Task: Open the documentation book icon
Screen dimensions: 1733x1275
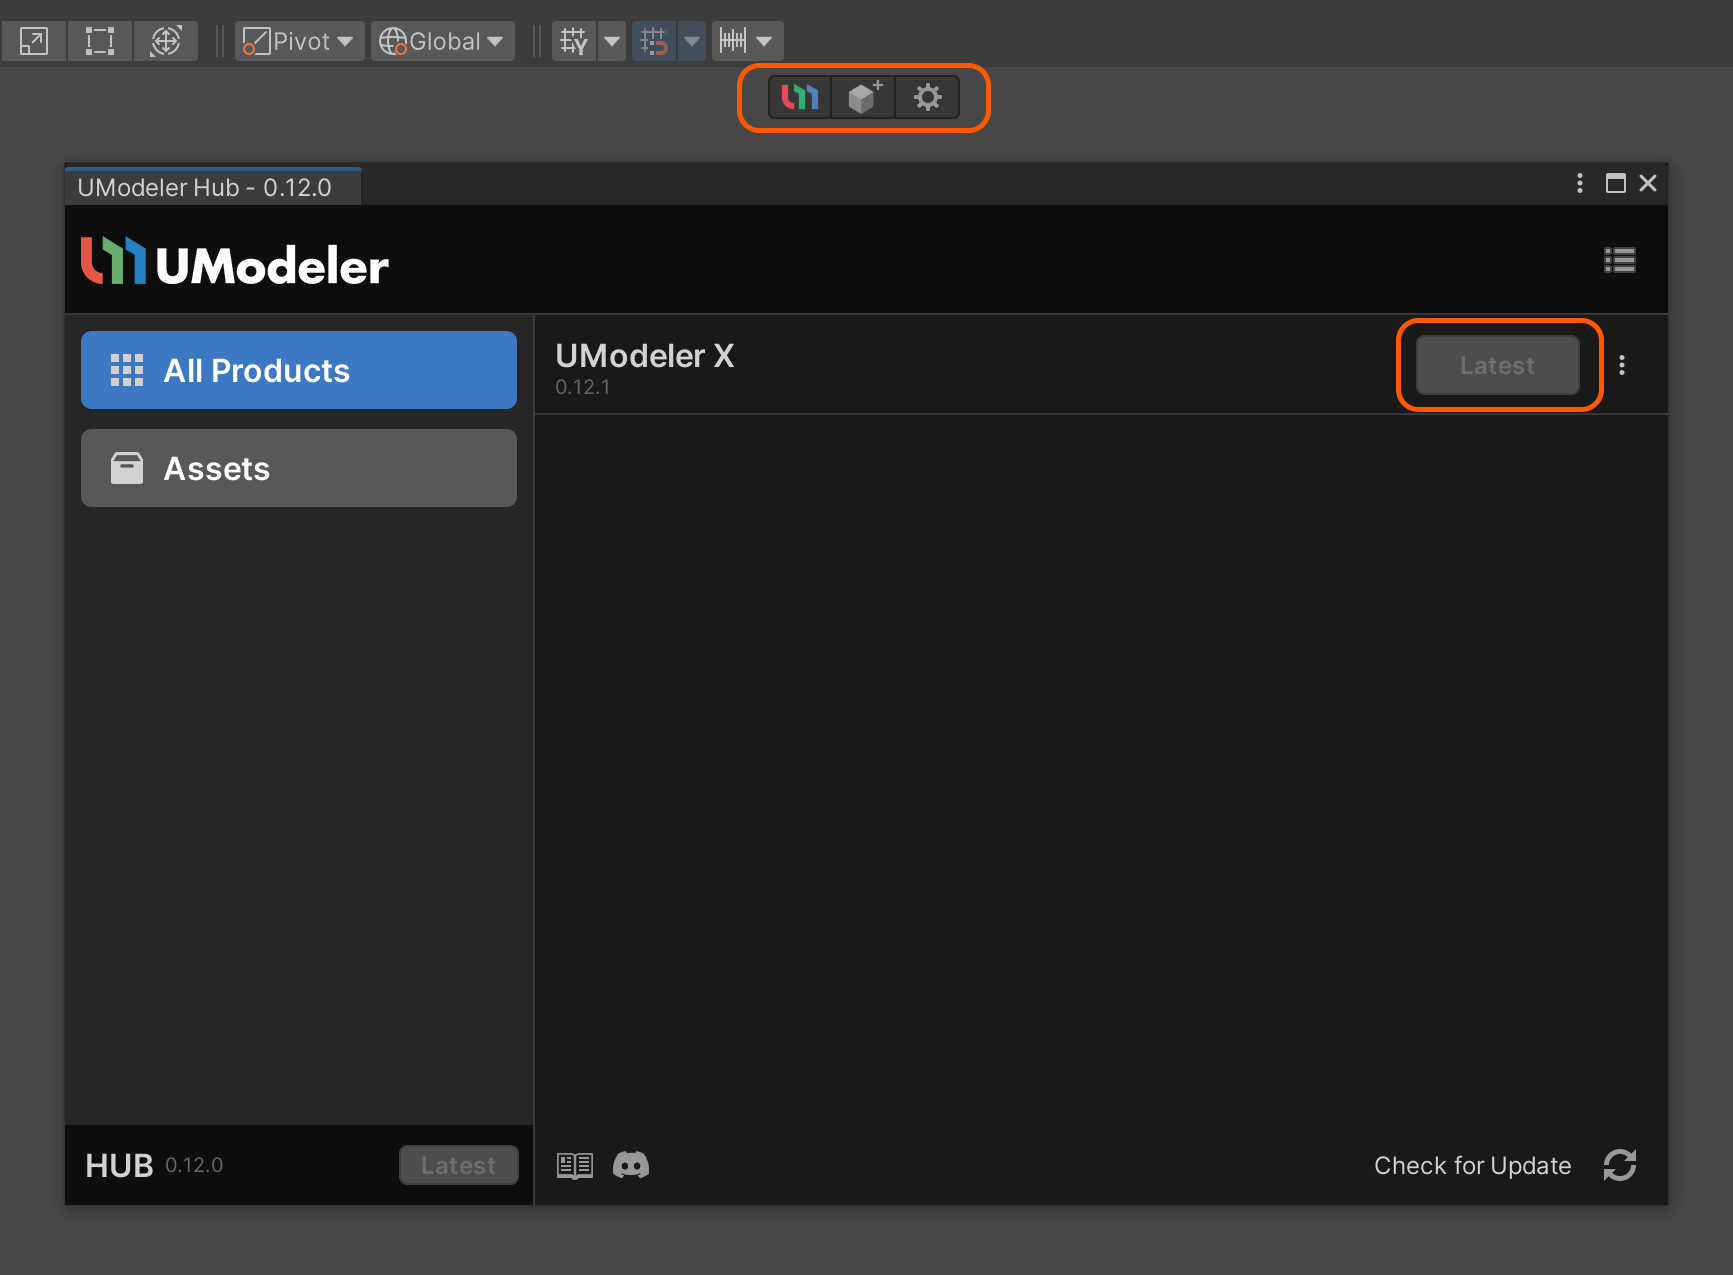Action: tap(575, 1165)
